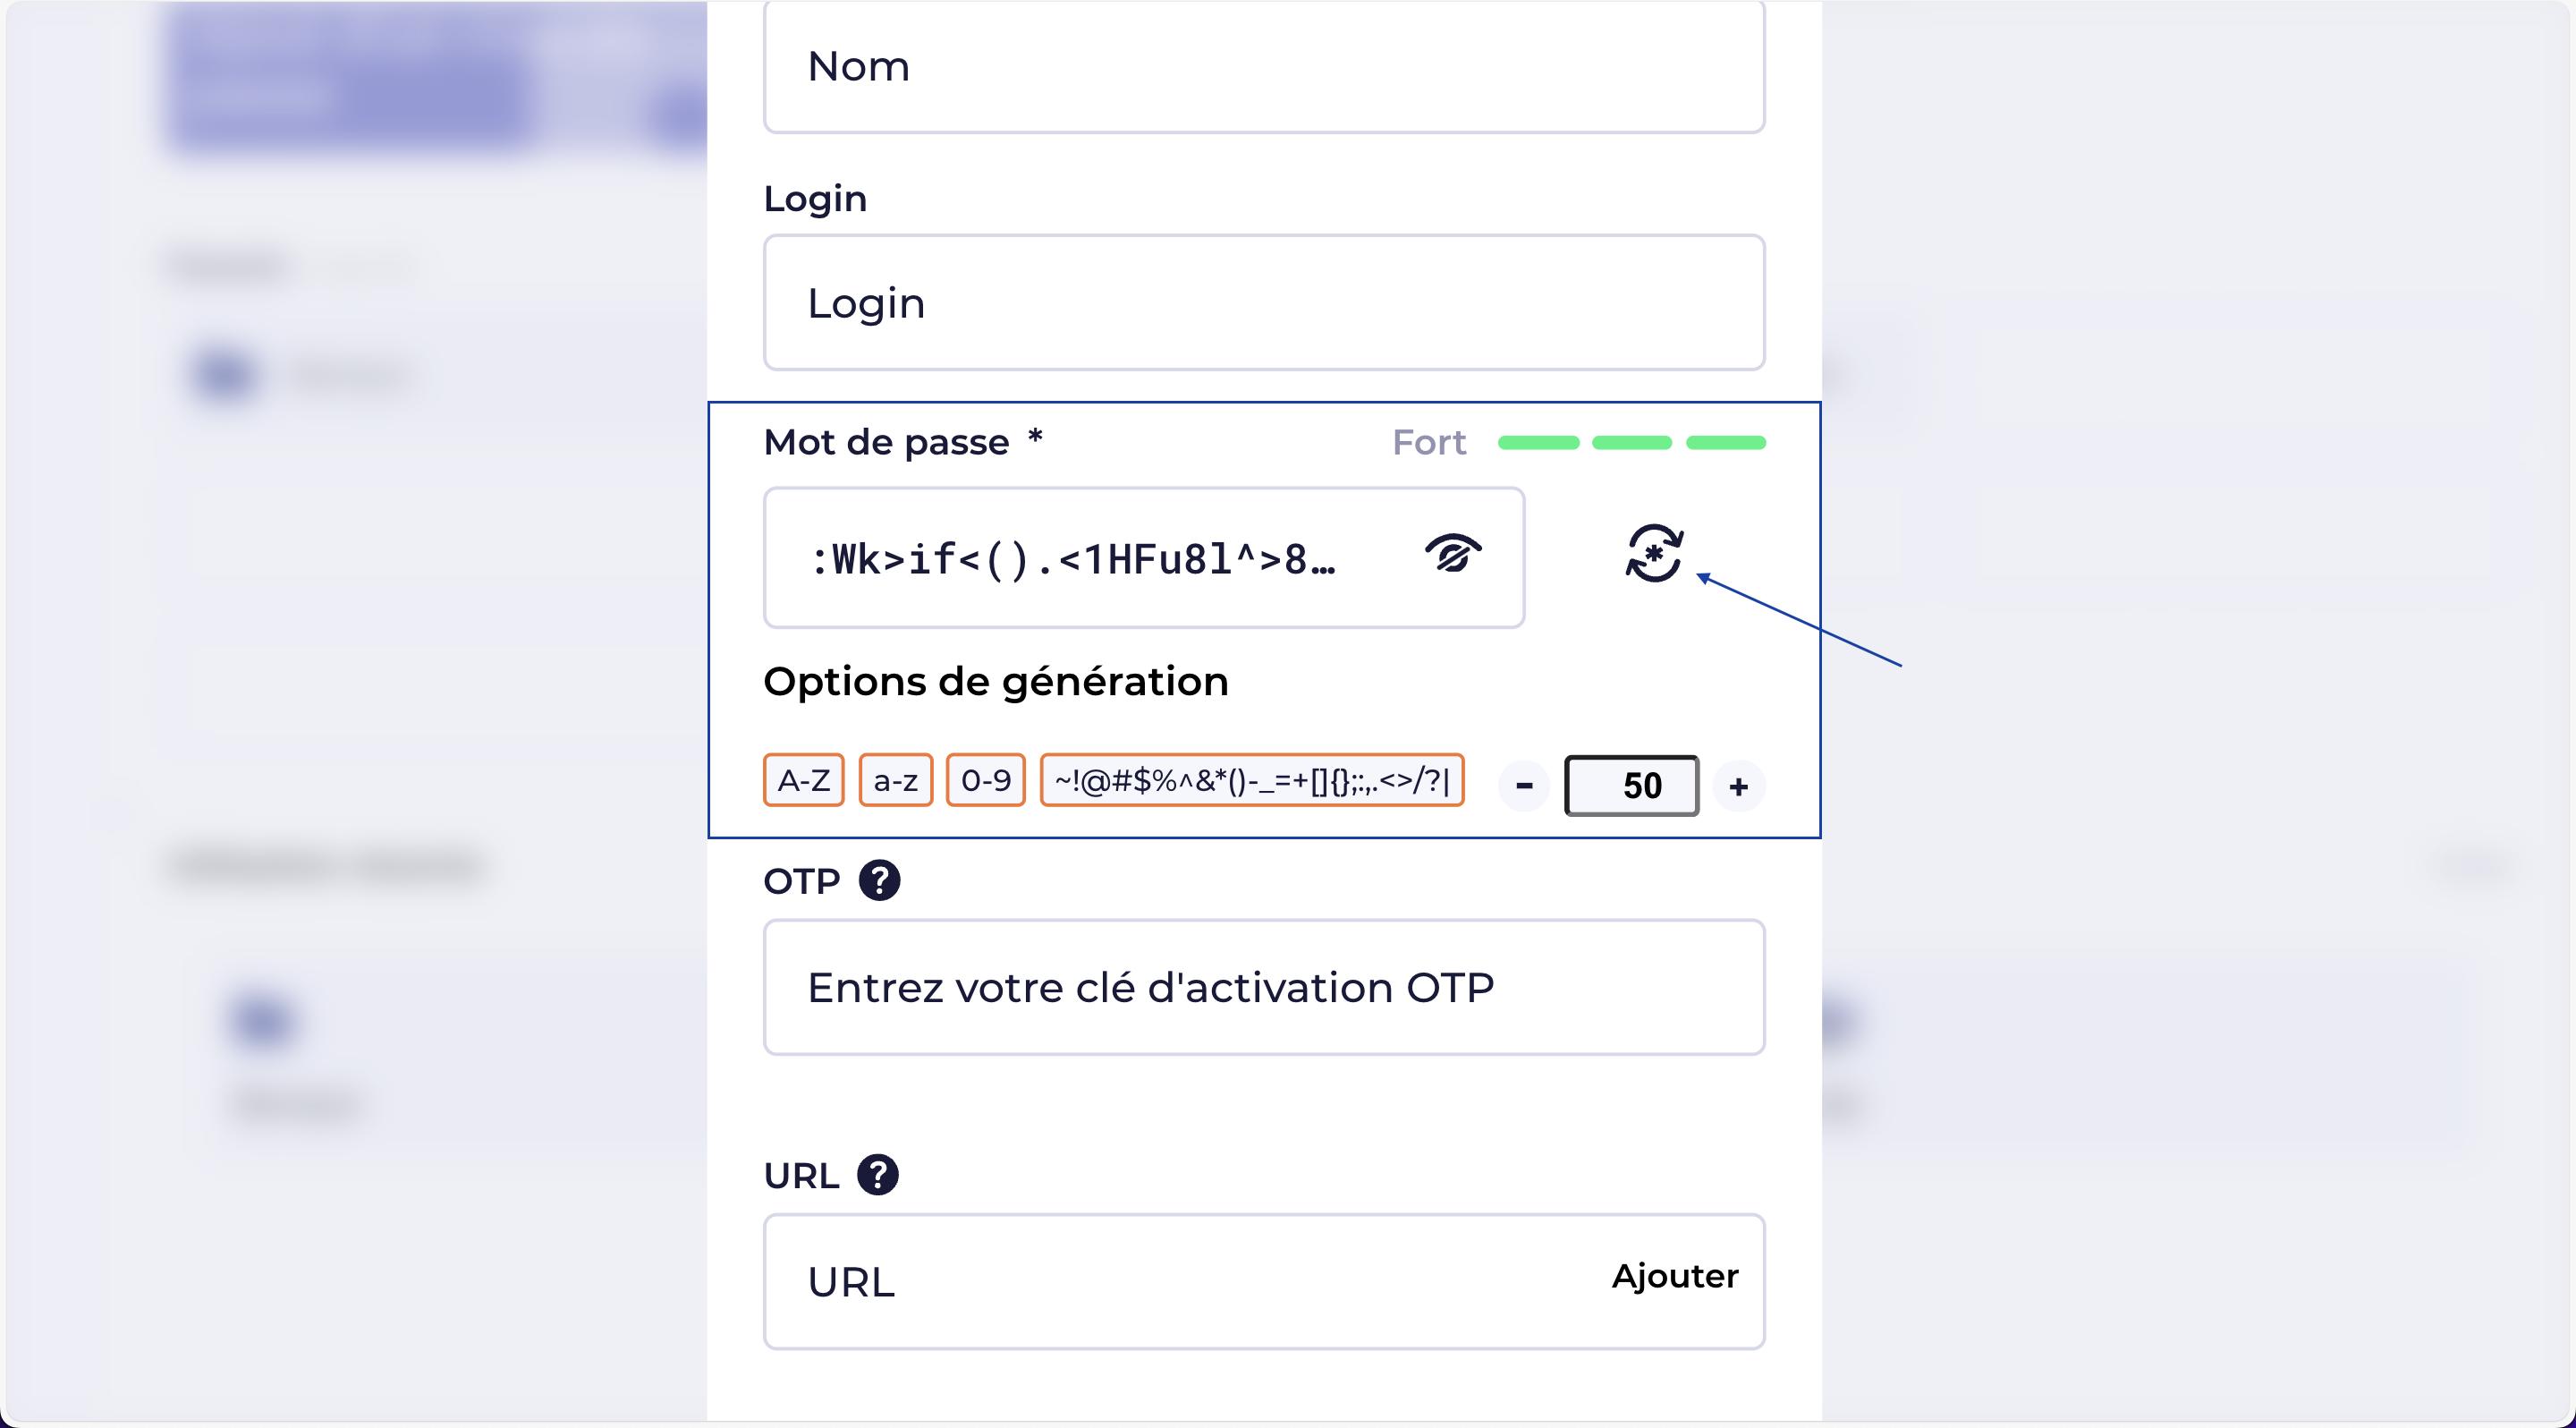This screenshot has width=2576, height=1428.
Task: Click into the URL input field
Action: pyautogui.click(x=1180, y=1282)
